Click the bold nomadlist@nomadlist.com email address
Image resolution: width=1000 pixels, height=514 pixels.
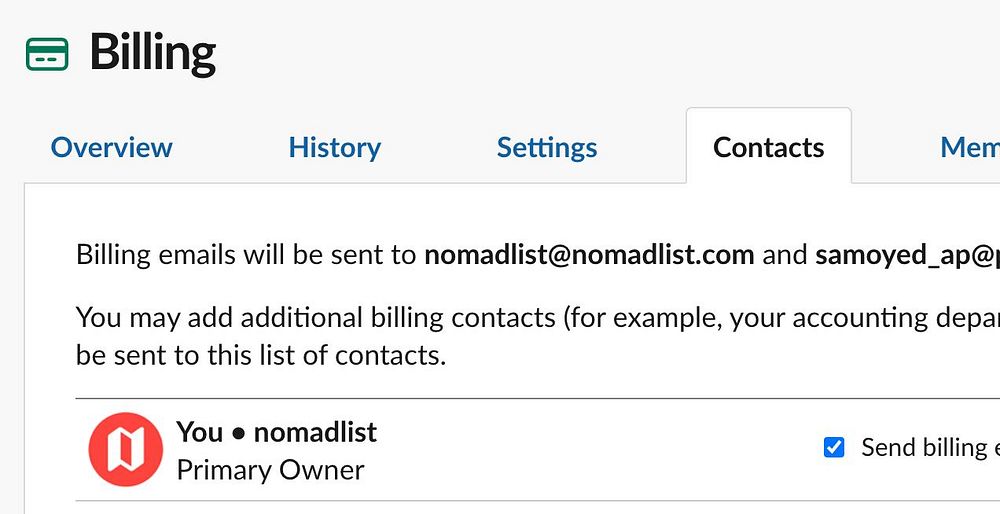pyautogui.click(x=589, y=254)
